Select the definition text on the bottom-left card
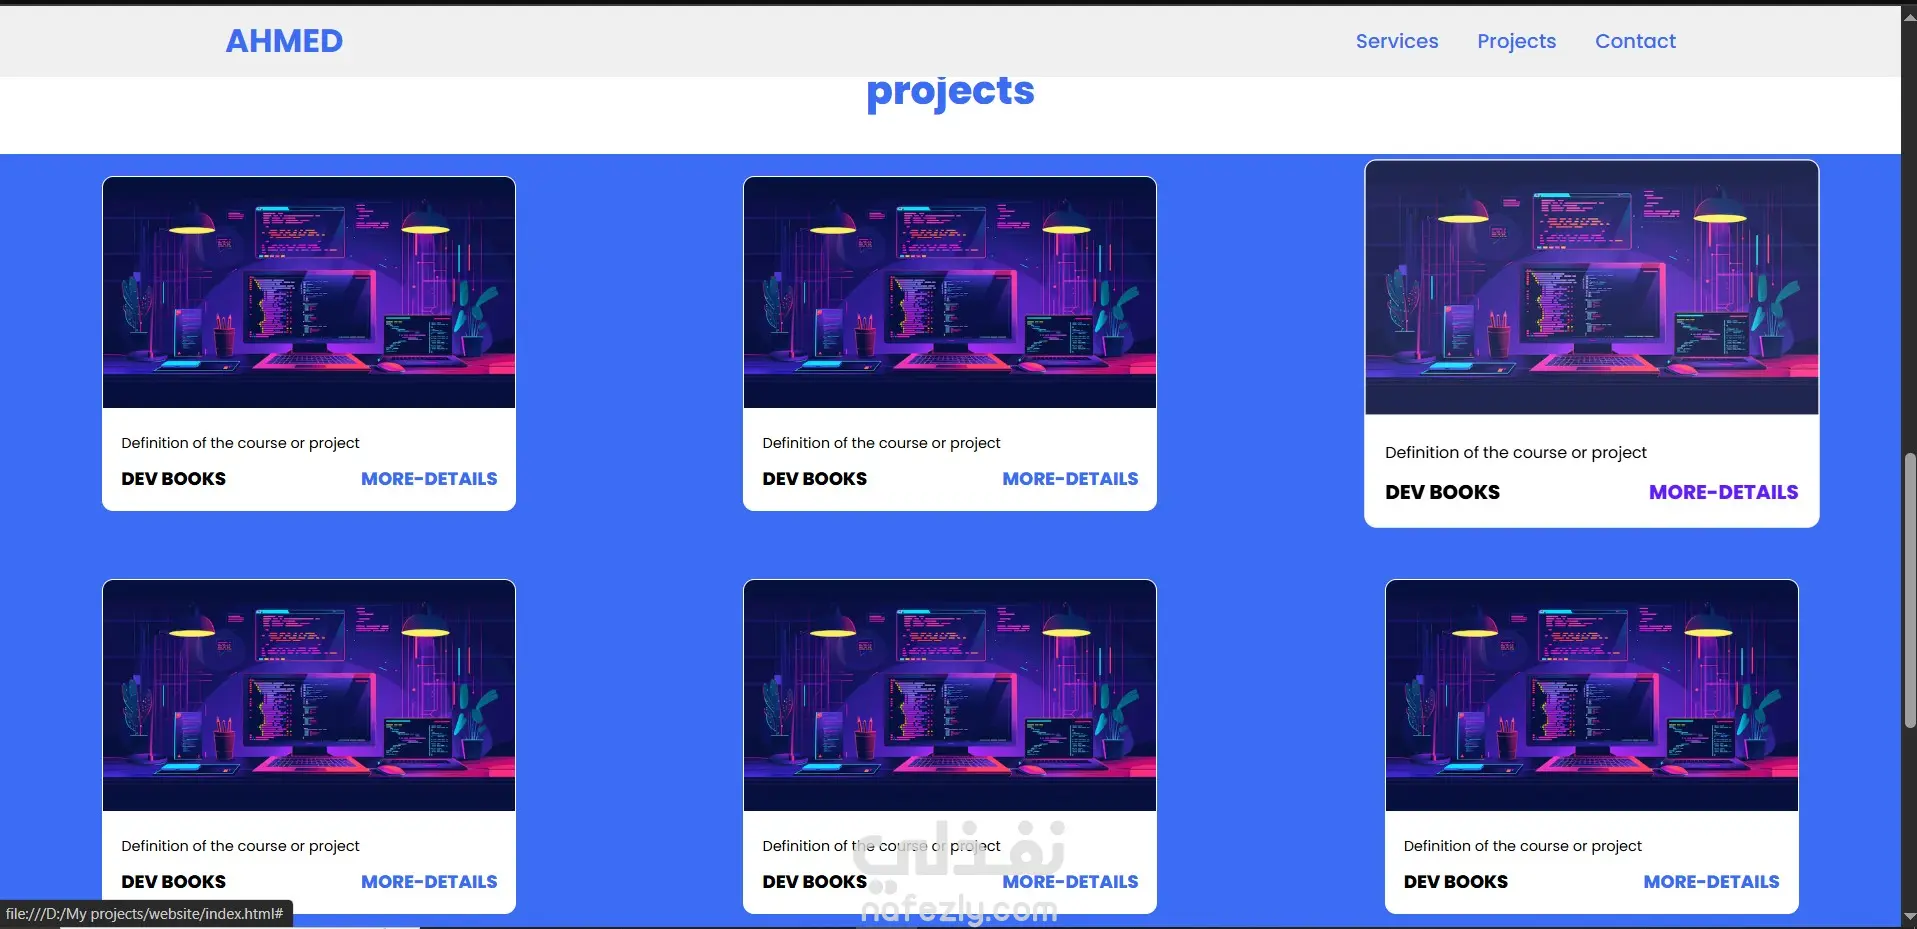The image size is (1917, 929). [x=240, y=846]
